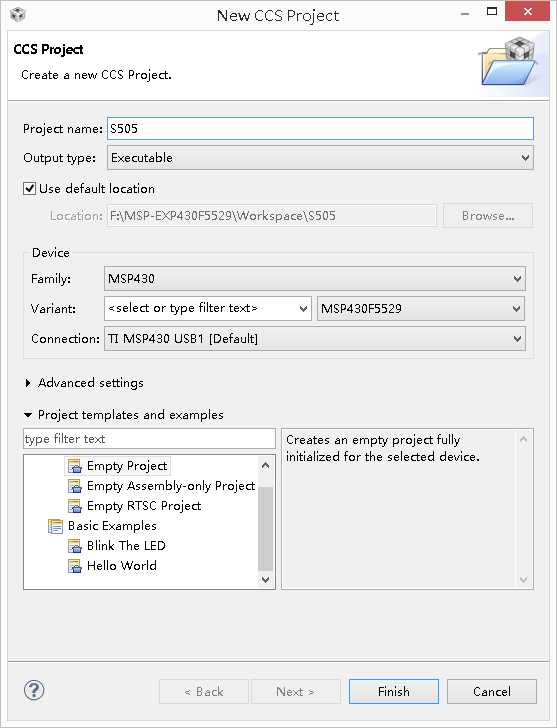The height and width of the screenshot is (728, 557).
Task: Click the Basic Examples folder icon
Action: pos(55,526)
